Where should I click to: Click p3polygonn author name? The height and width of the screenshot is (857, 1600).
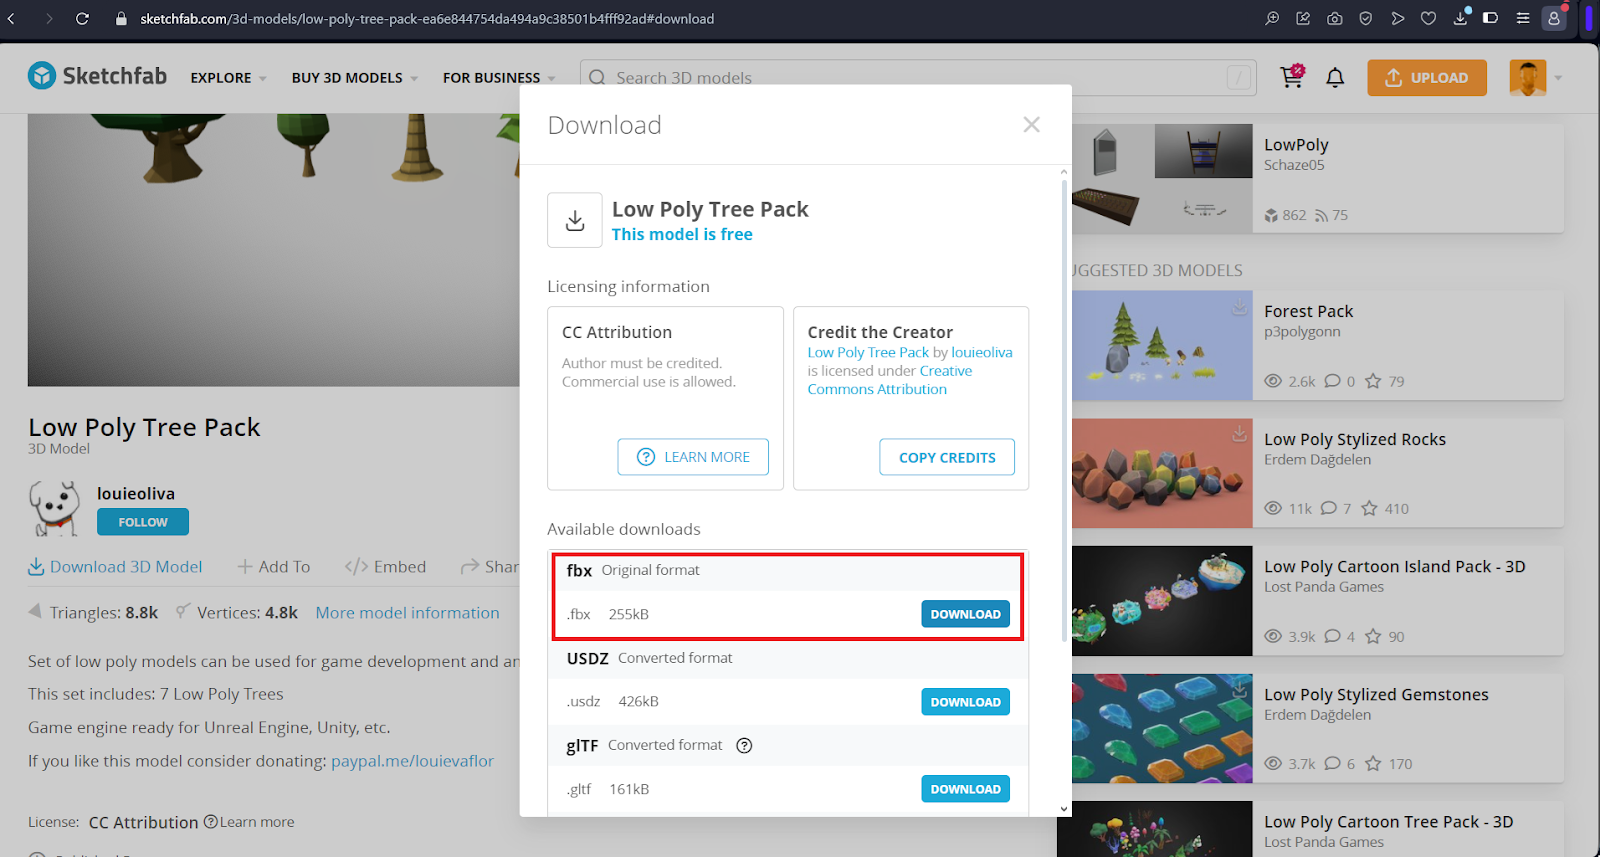click(1302, 332)
